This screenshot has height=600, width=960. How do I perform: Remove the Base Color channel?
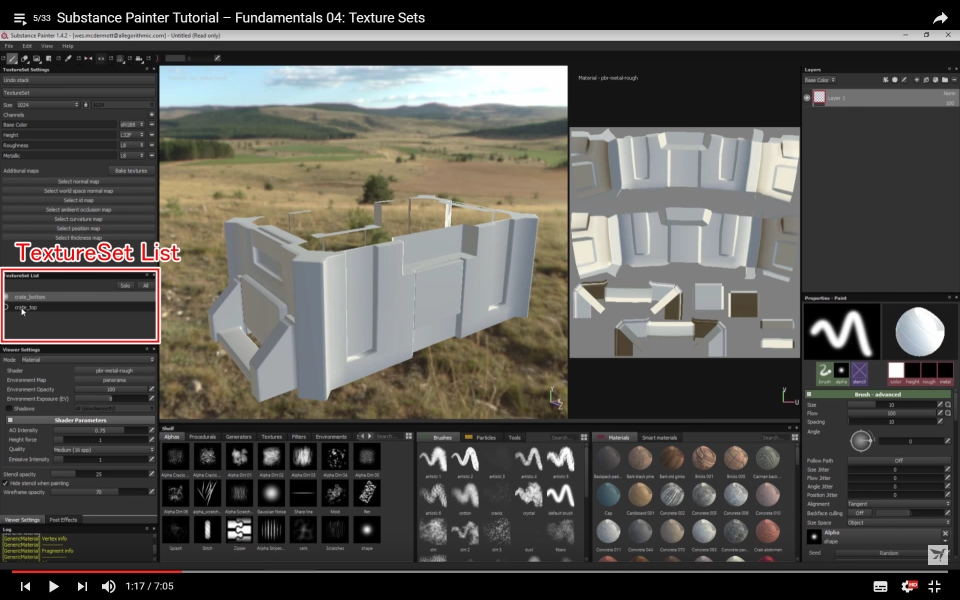pos(152,125)
